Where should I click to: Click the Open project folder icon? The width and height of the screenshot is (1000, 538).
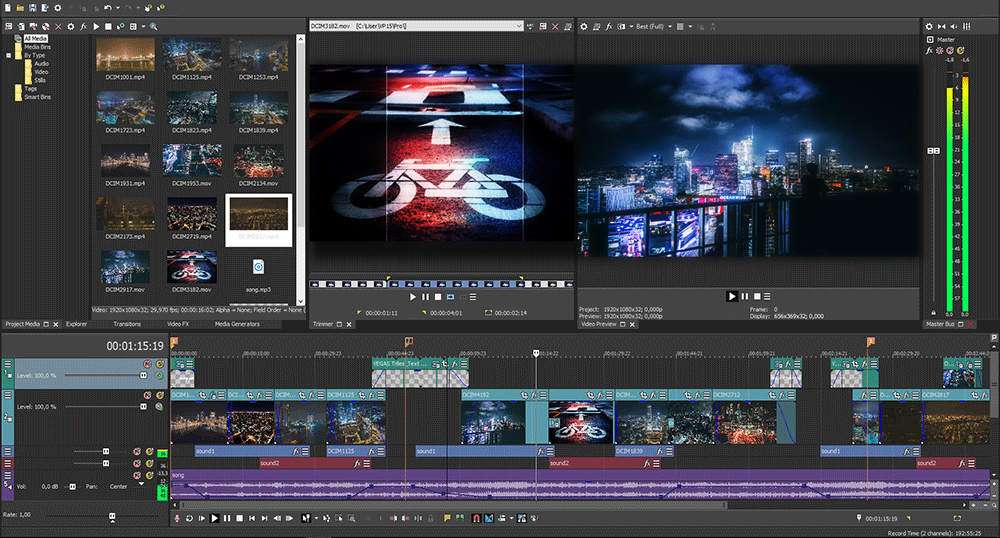click(20, 8)
